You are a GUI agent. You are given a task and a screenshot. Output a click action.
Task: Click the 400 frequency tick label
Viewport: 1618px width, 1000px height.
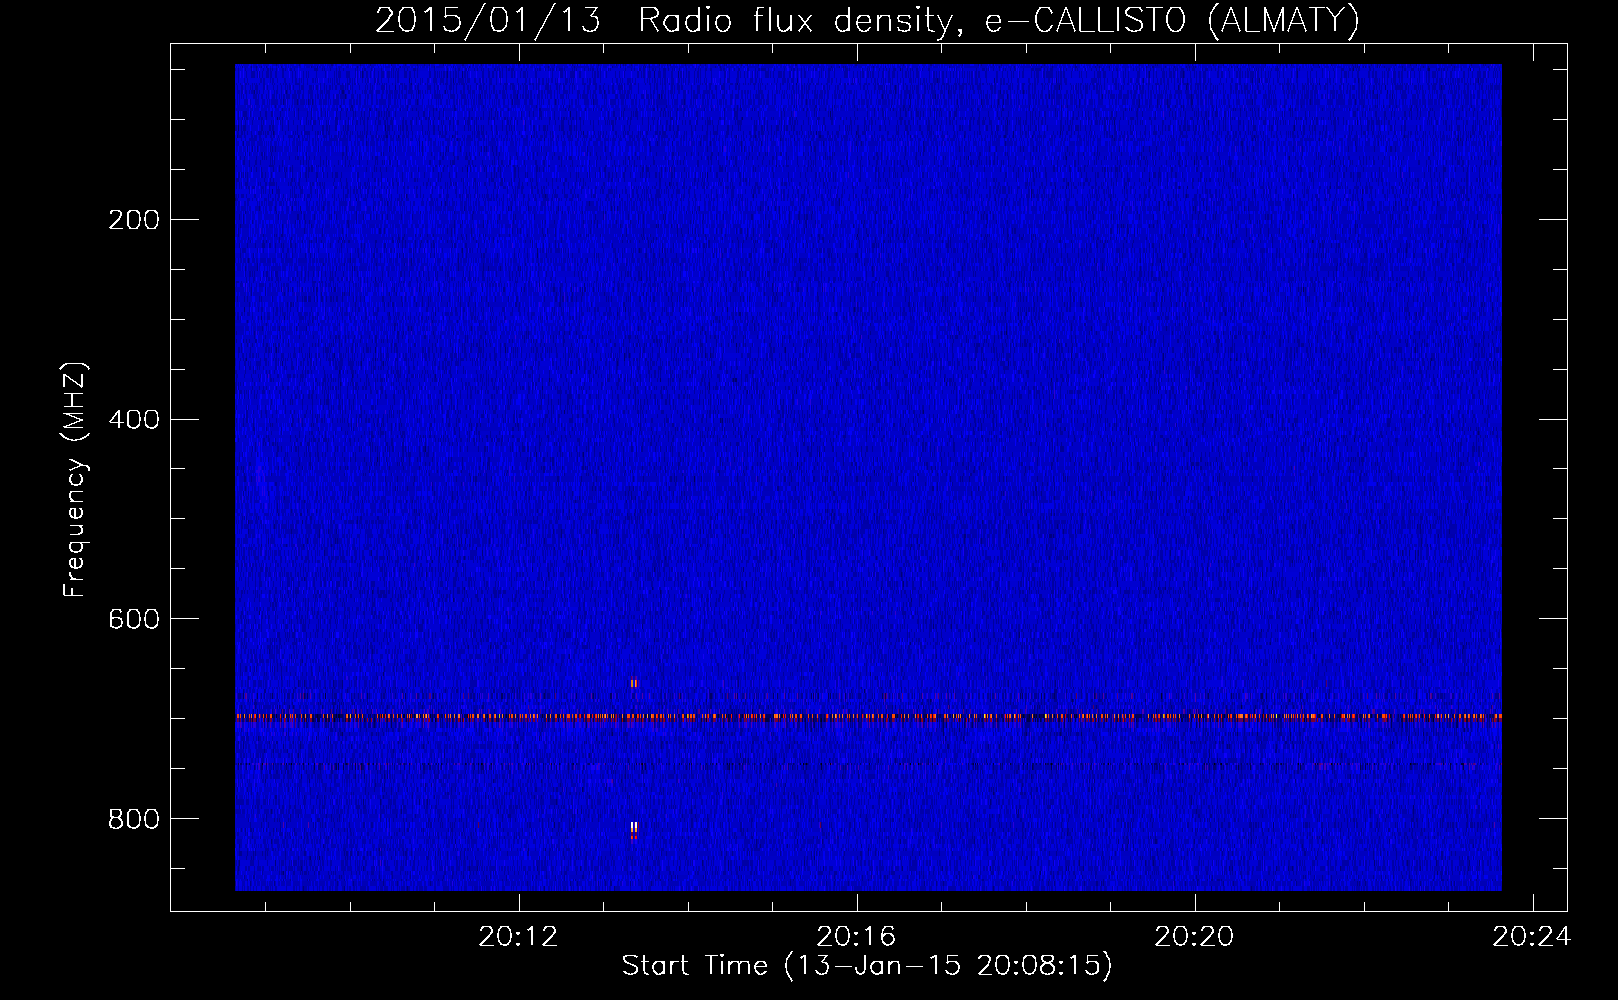coord(134,420)
